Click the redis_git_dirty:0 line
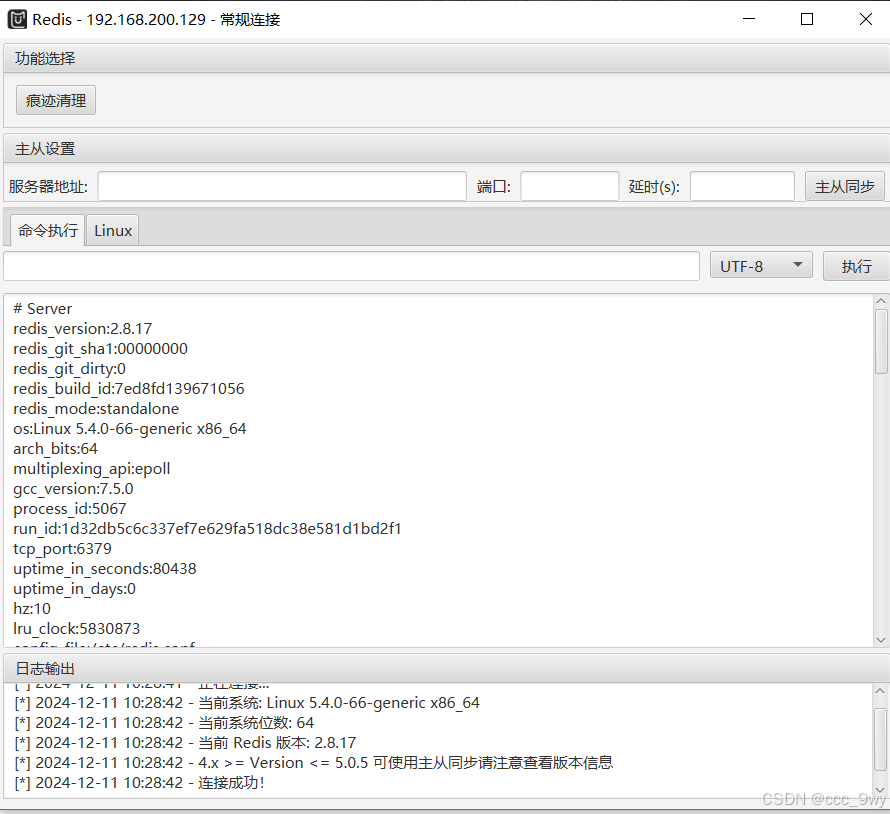890x814 pixels. point(69,369)
